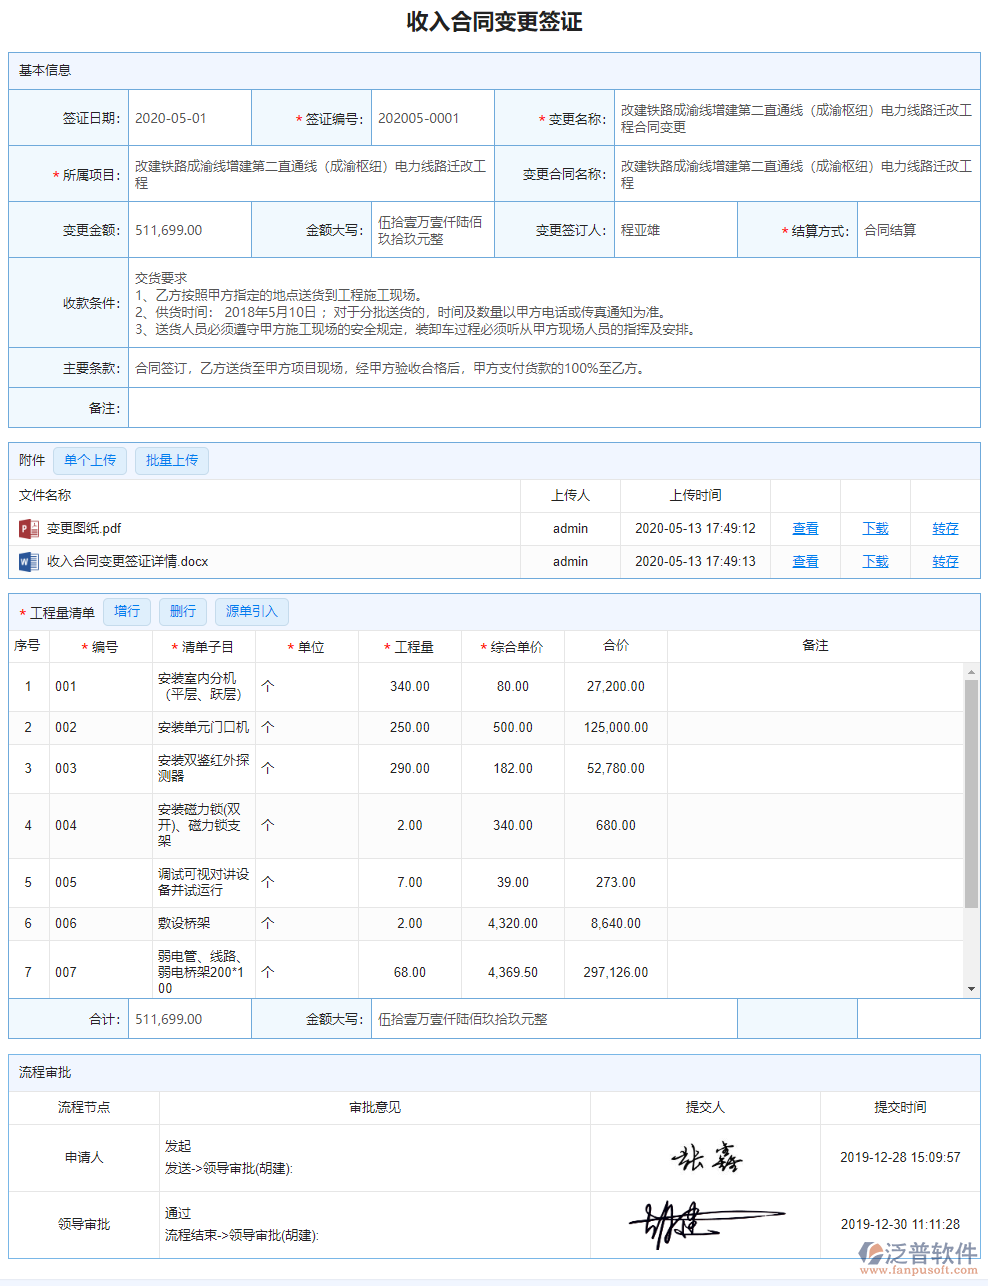Click the PDF file icon for 变更图纸.pdf

[27, 528]
